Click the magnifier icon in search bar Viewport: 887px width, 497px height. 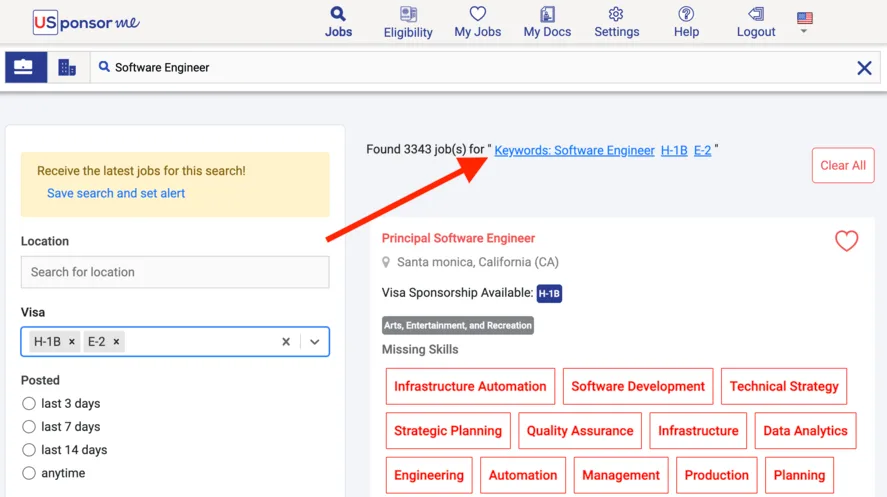click(x=104, y=67)
